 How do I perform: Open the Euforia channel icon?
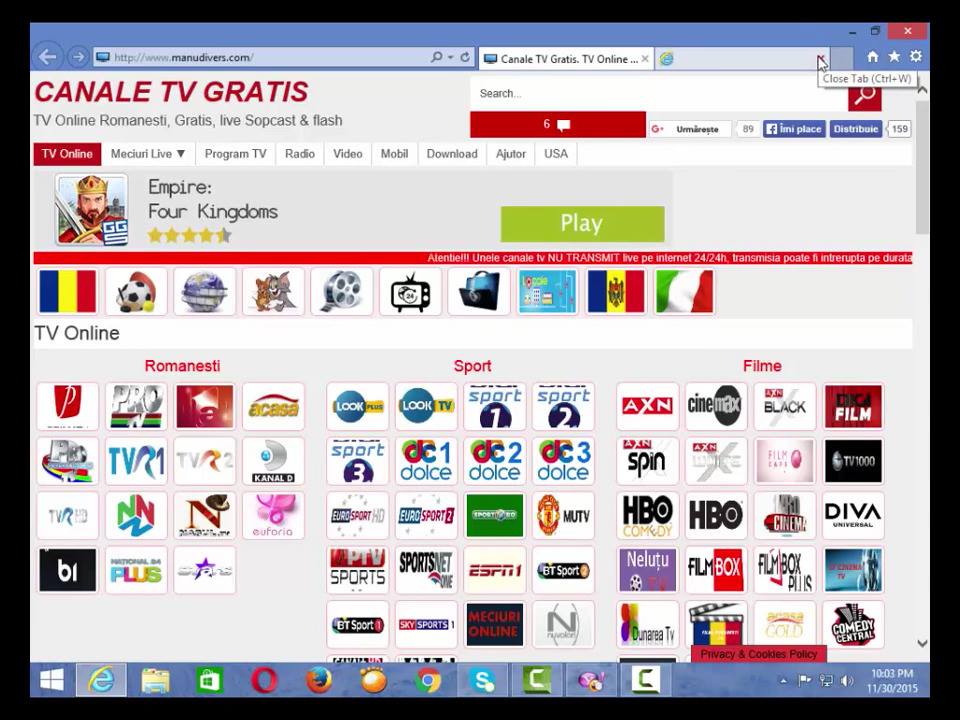pos(273,516)
